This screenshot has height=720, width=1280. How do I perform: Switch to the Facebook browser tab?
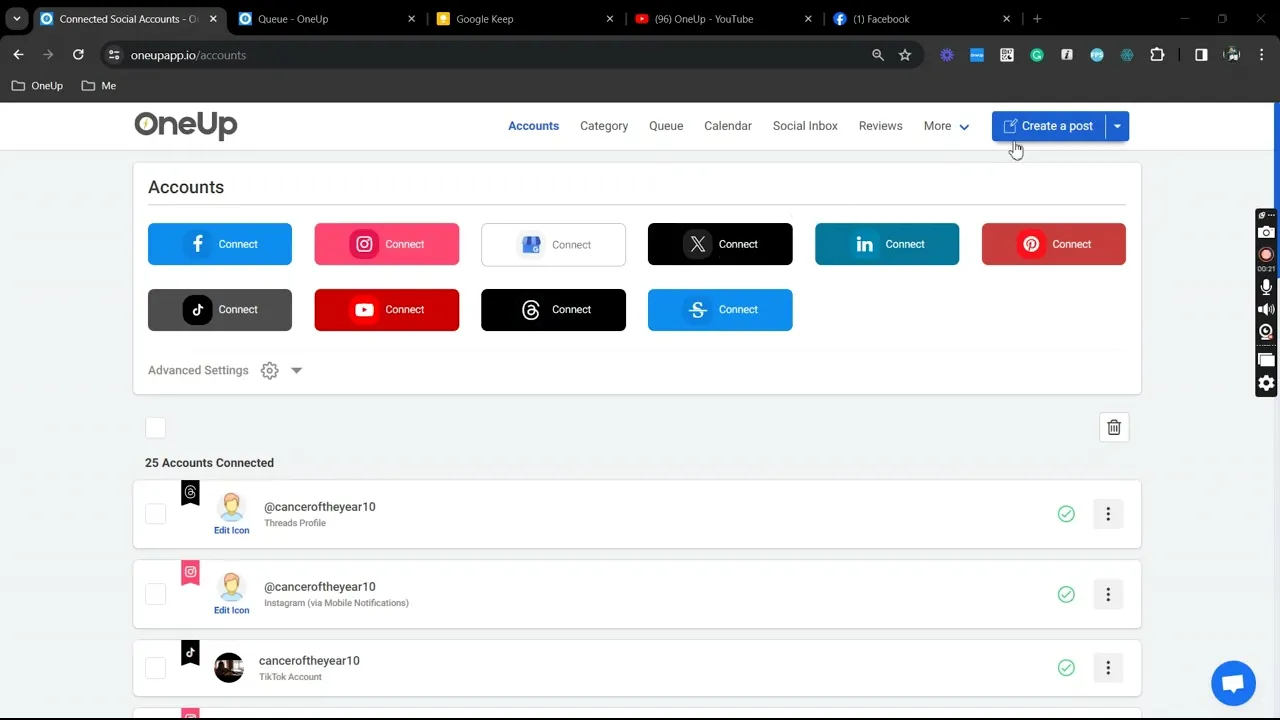(x=922, y=19)
